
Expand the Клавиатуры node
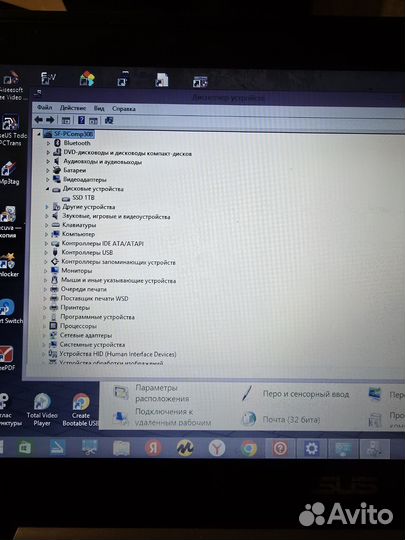pyautogui.click(x=46, y=225)
